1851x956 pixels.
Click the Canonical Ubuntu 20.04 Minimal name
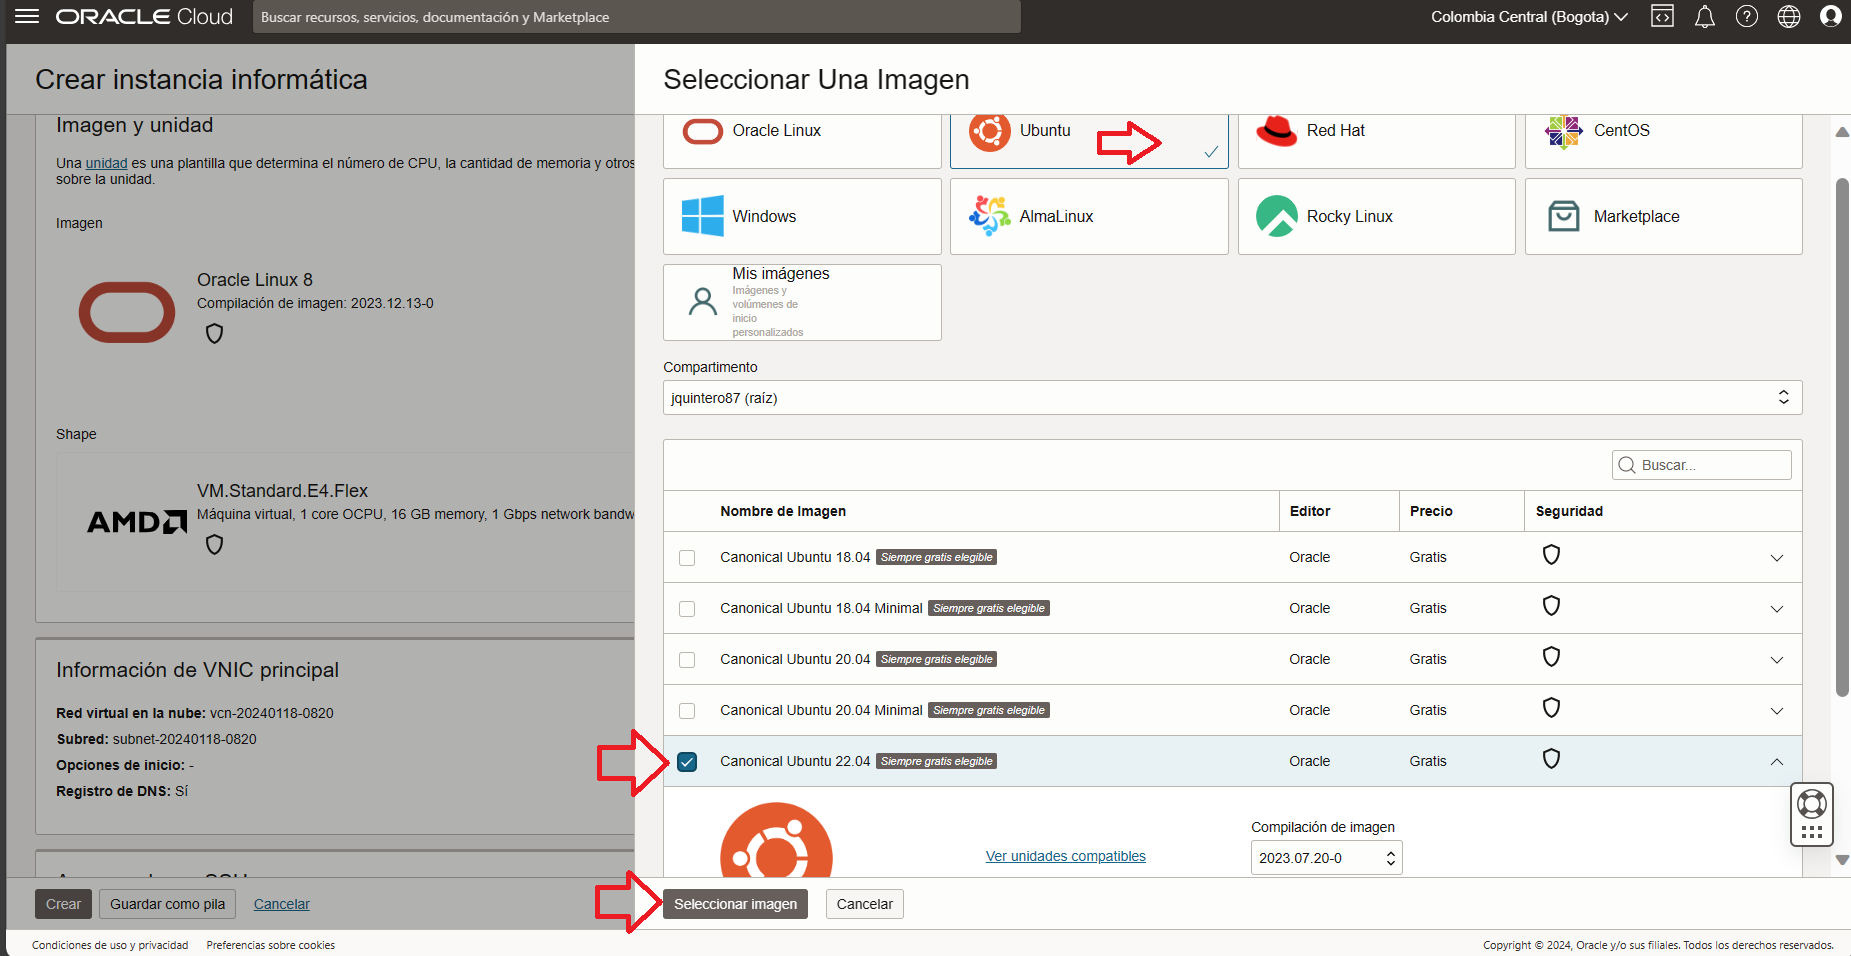(x=821, y=710)
